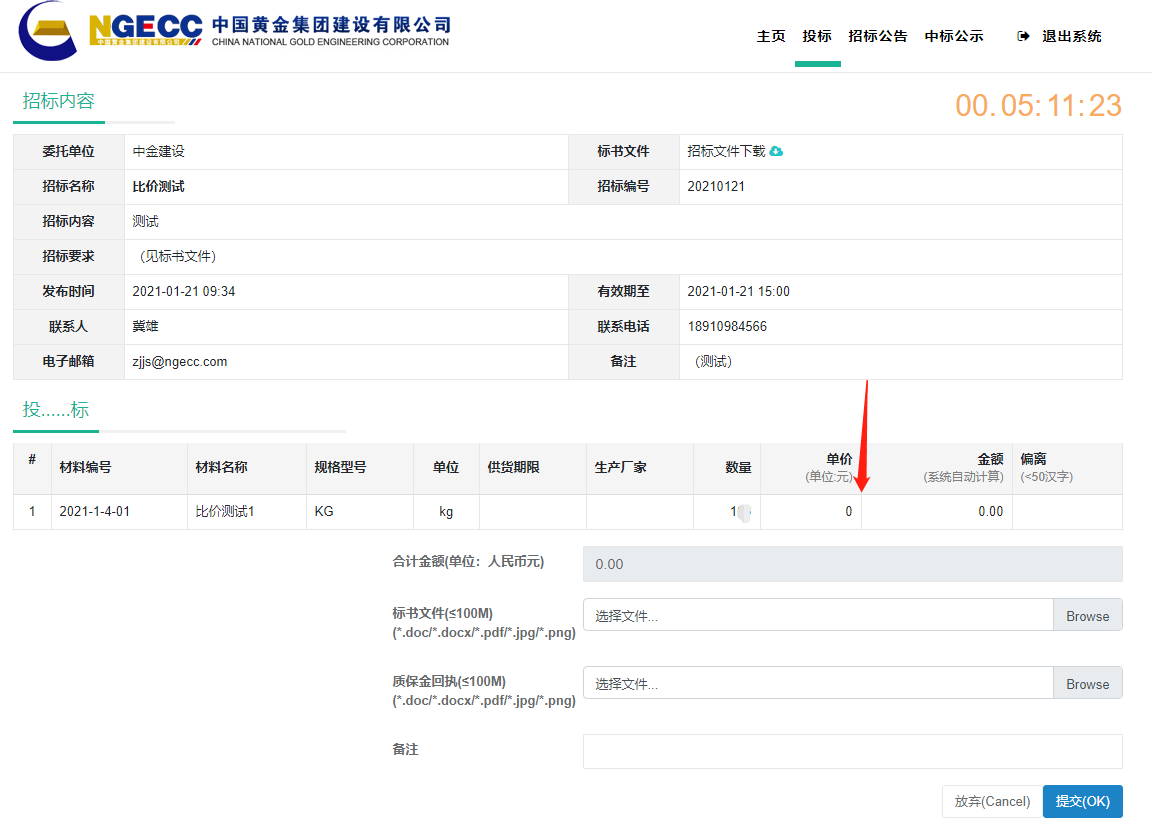
Task: Click the cloud download icon
Action: tap(777, 152)
